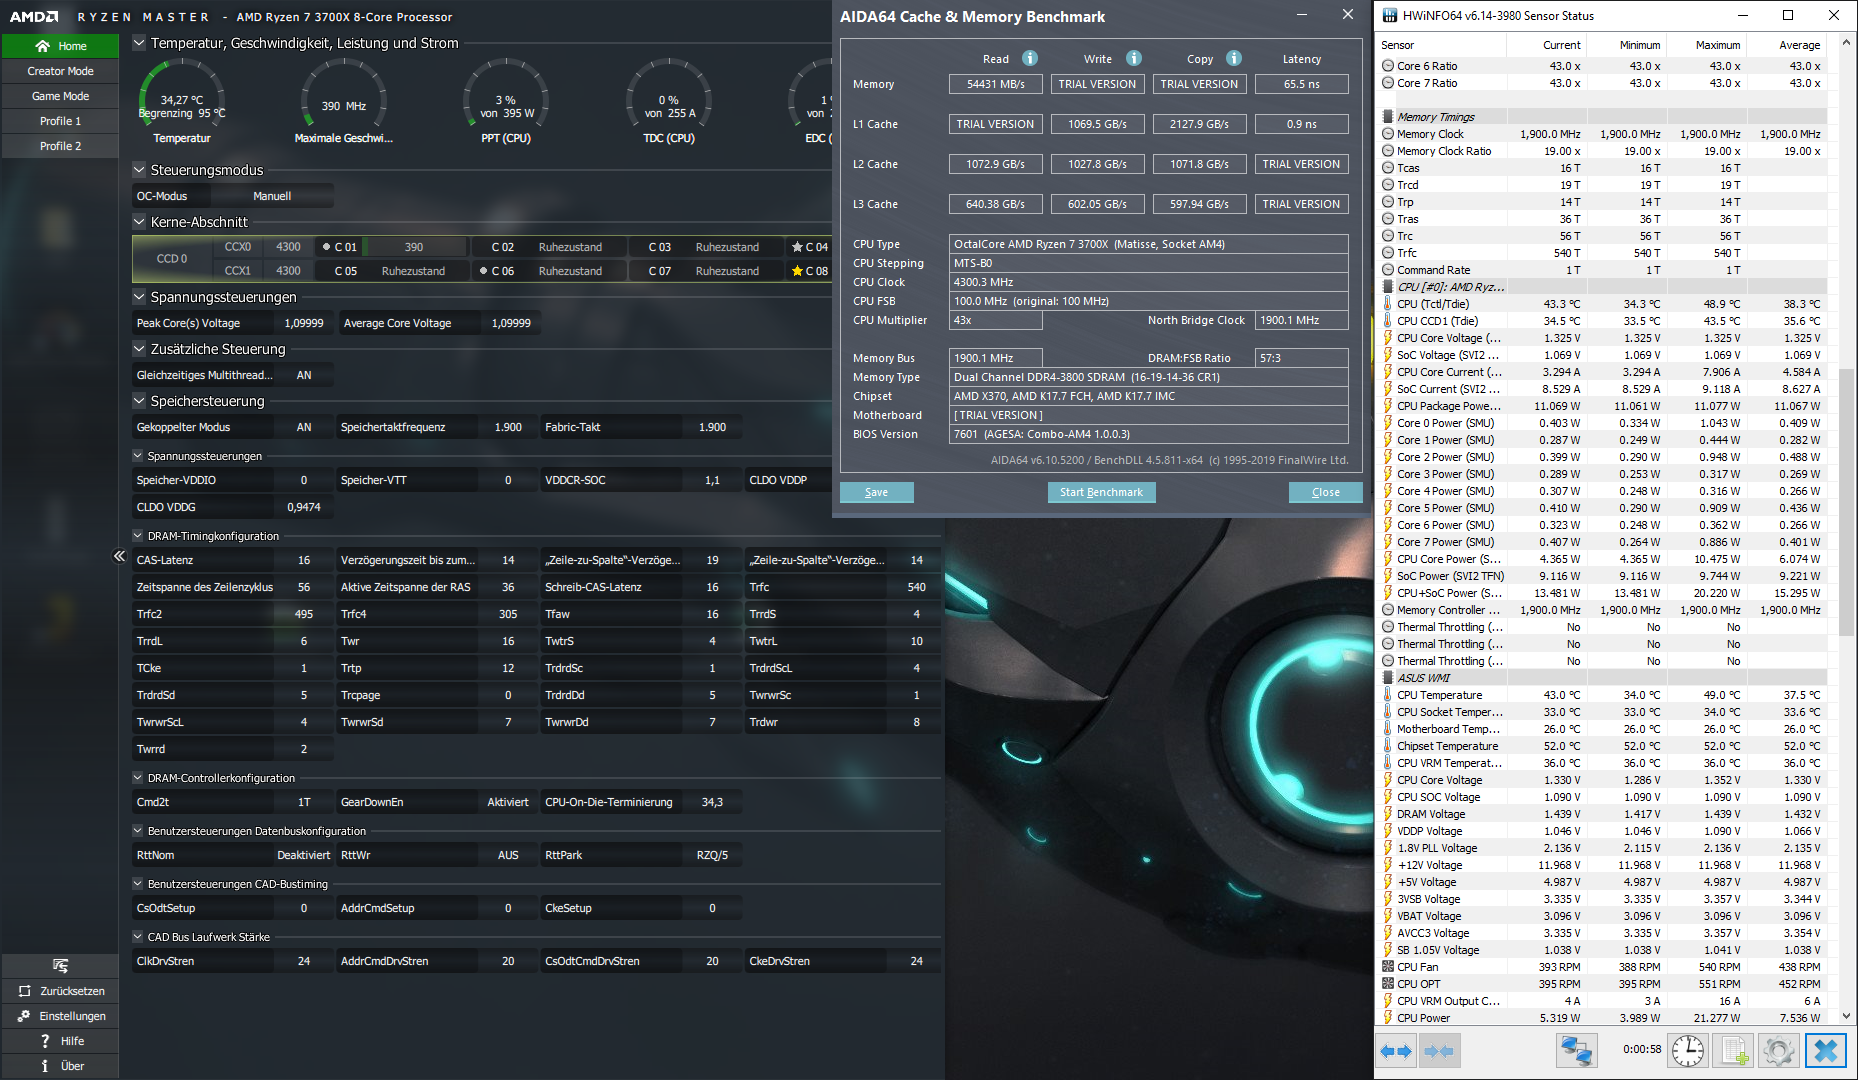Click the HWiNFO64 title bar app icon
Screen dimensions: 1858x1080
(x=1388, y=15)
